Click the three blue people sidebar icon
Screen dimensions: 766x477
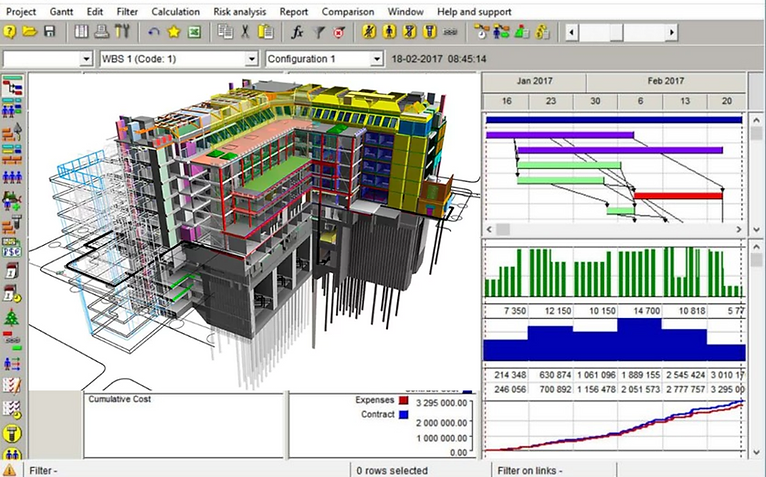(x=12, y=176)
